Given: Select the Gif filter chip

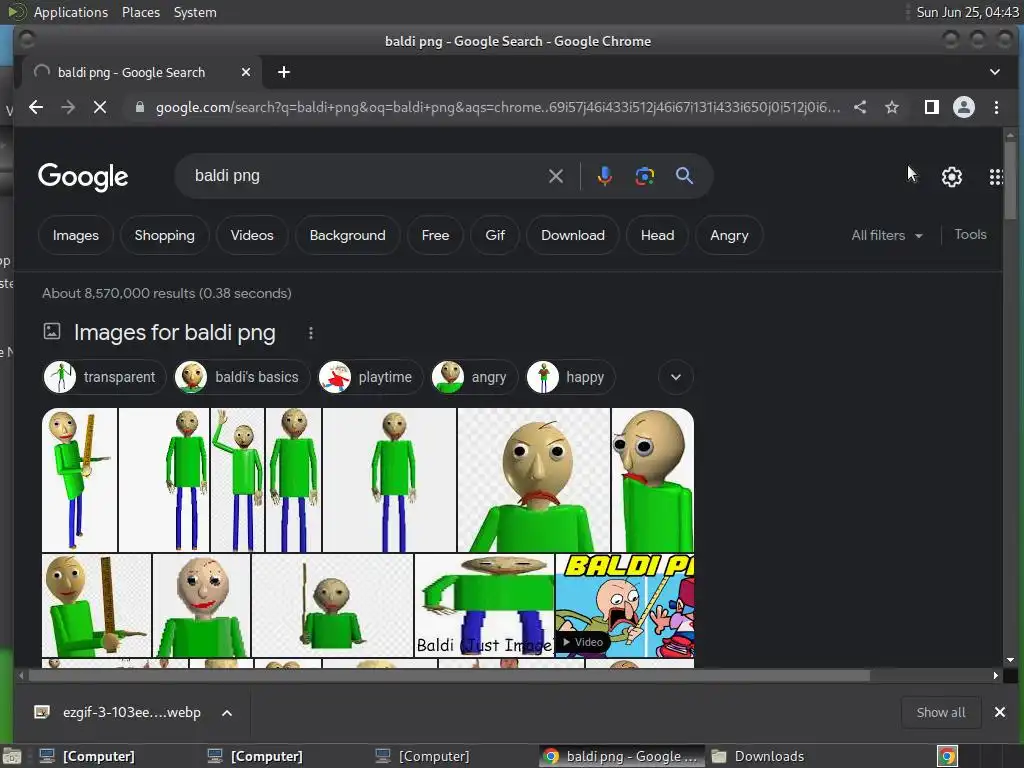Looking at the screenshot, I should tap(495, 235).
